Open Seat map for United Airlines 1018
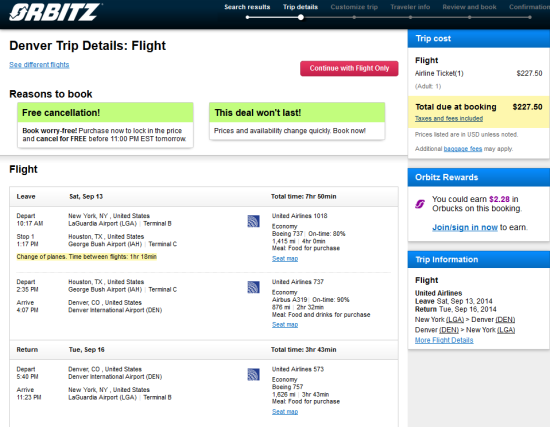The height and width of the screenshot is (427, 550). 285,259
